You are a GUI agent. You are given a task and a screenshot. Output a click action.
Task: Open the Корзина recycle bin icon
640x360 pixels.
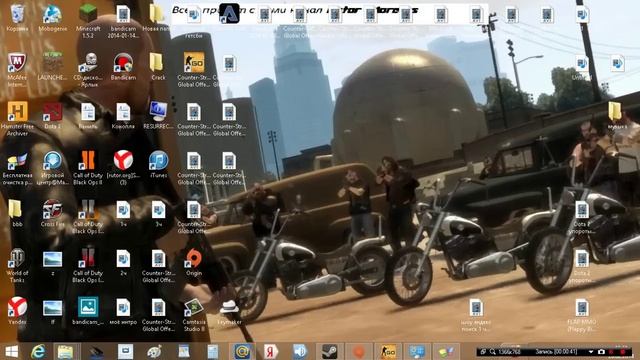18,19
